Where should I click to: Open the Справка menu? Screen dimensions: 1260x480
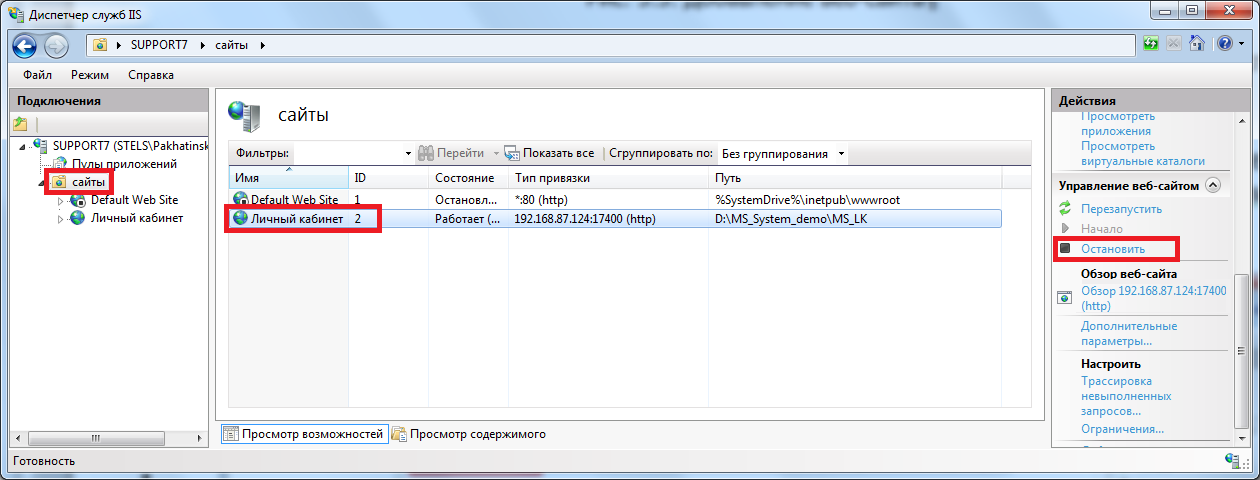[x=151, y=75]
